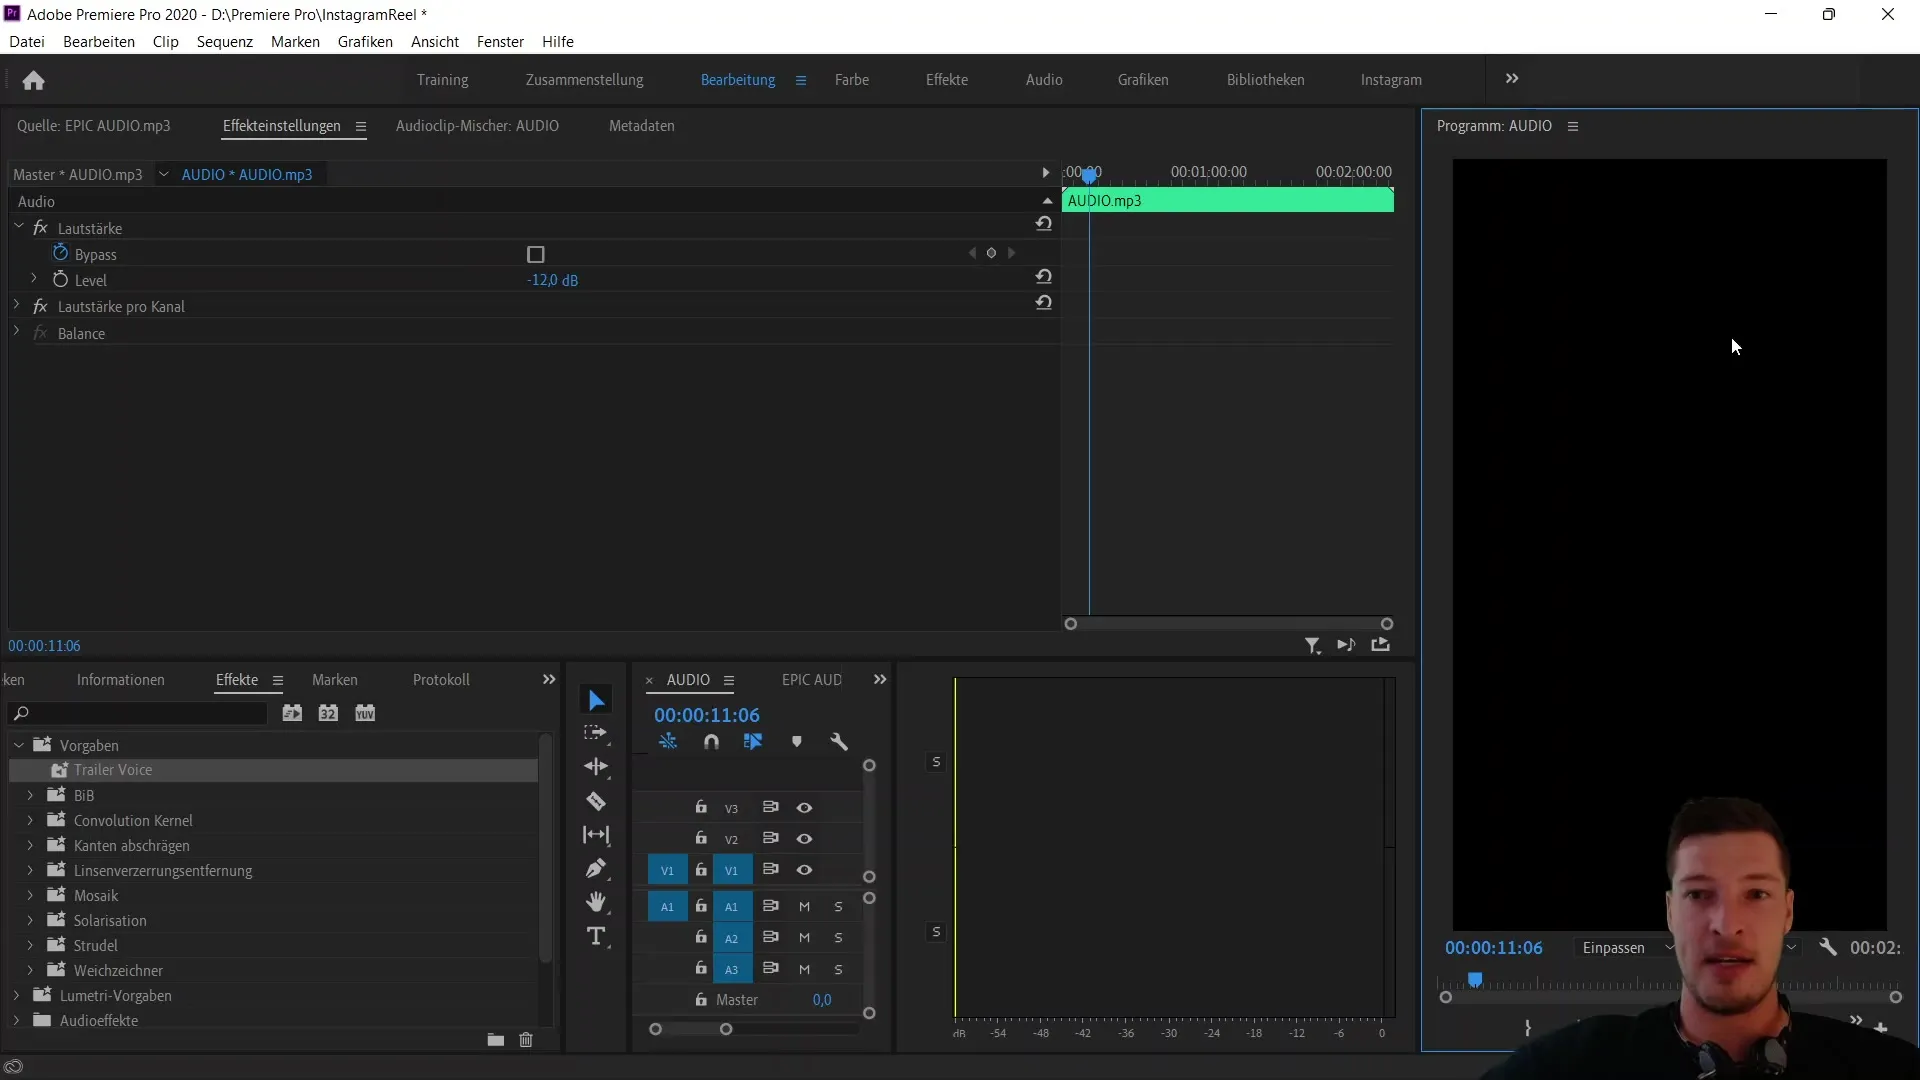Image resolution: width=1920 pixels, height=1080 pixels.
Task: Click the export effect controls icon
Action: (x=1381, y=645)
